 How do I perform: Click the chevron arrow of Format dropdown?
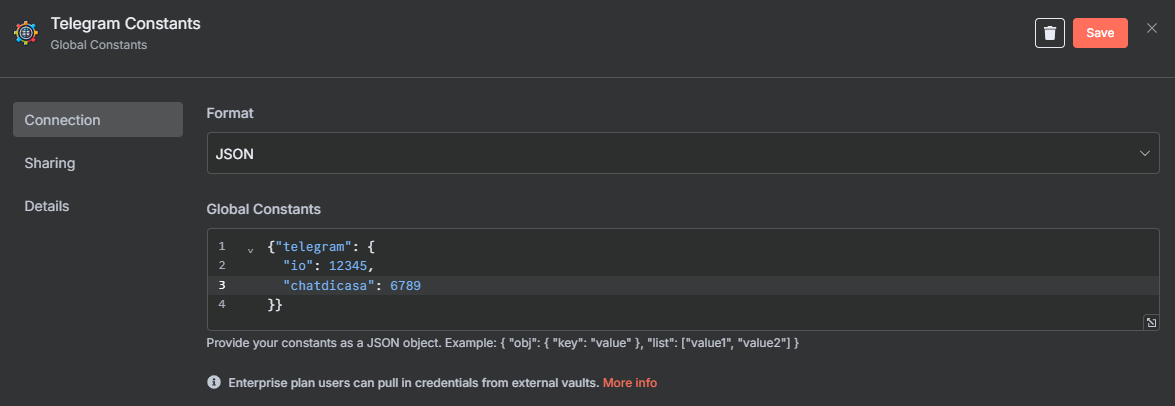point(1144,153)
